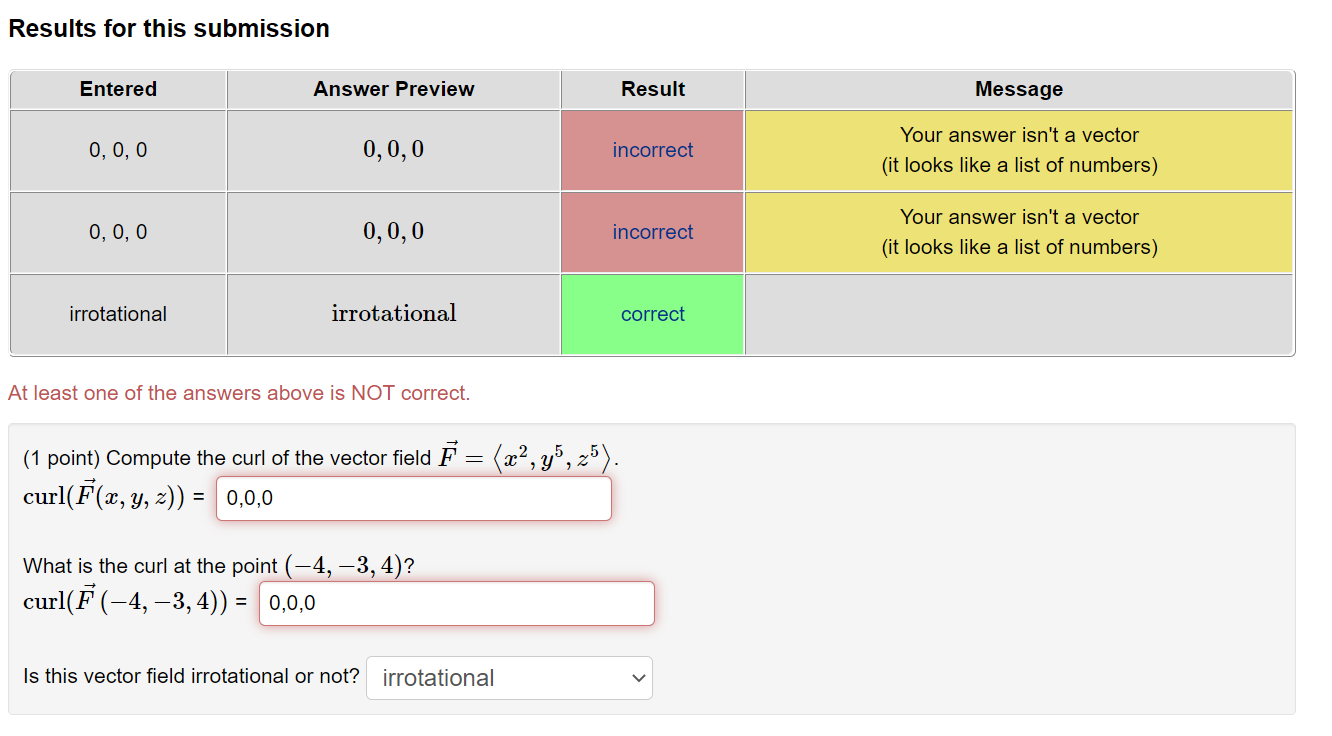Click the second incorrect result cell
Image resolution: width=1332 pixels, height=736 pixels.
coord(652,232)
